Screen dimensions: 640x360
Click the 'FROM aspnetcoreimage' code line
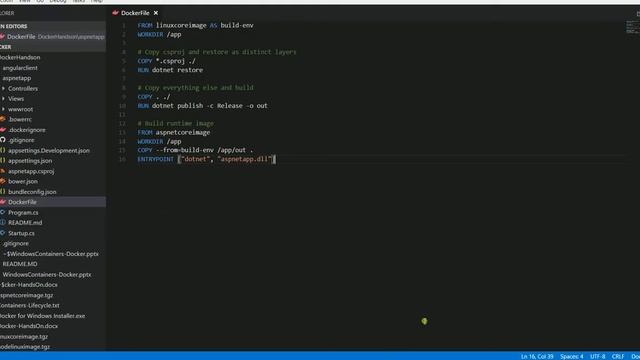pos(174,132)
